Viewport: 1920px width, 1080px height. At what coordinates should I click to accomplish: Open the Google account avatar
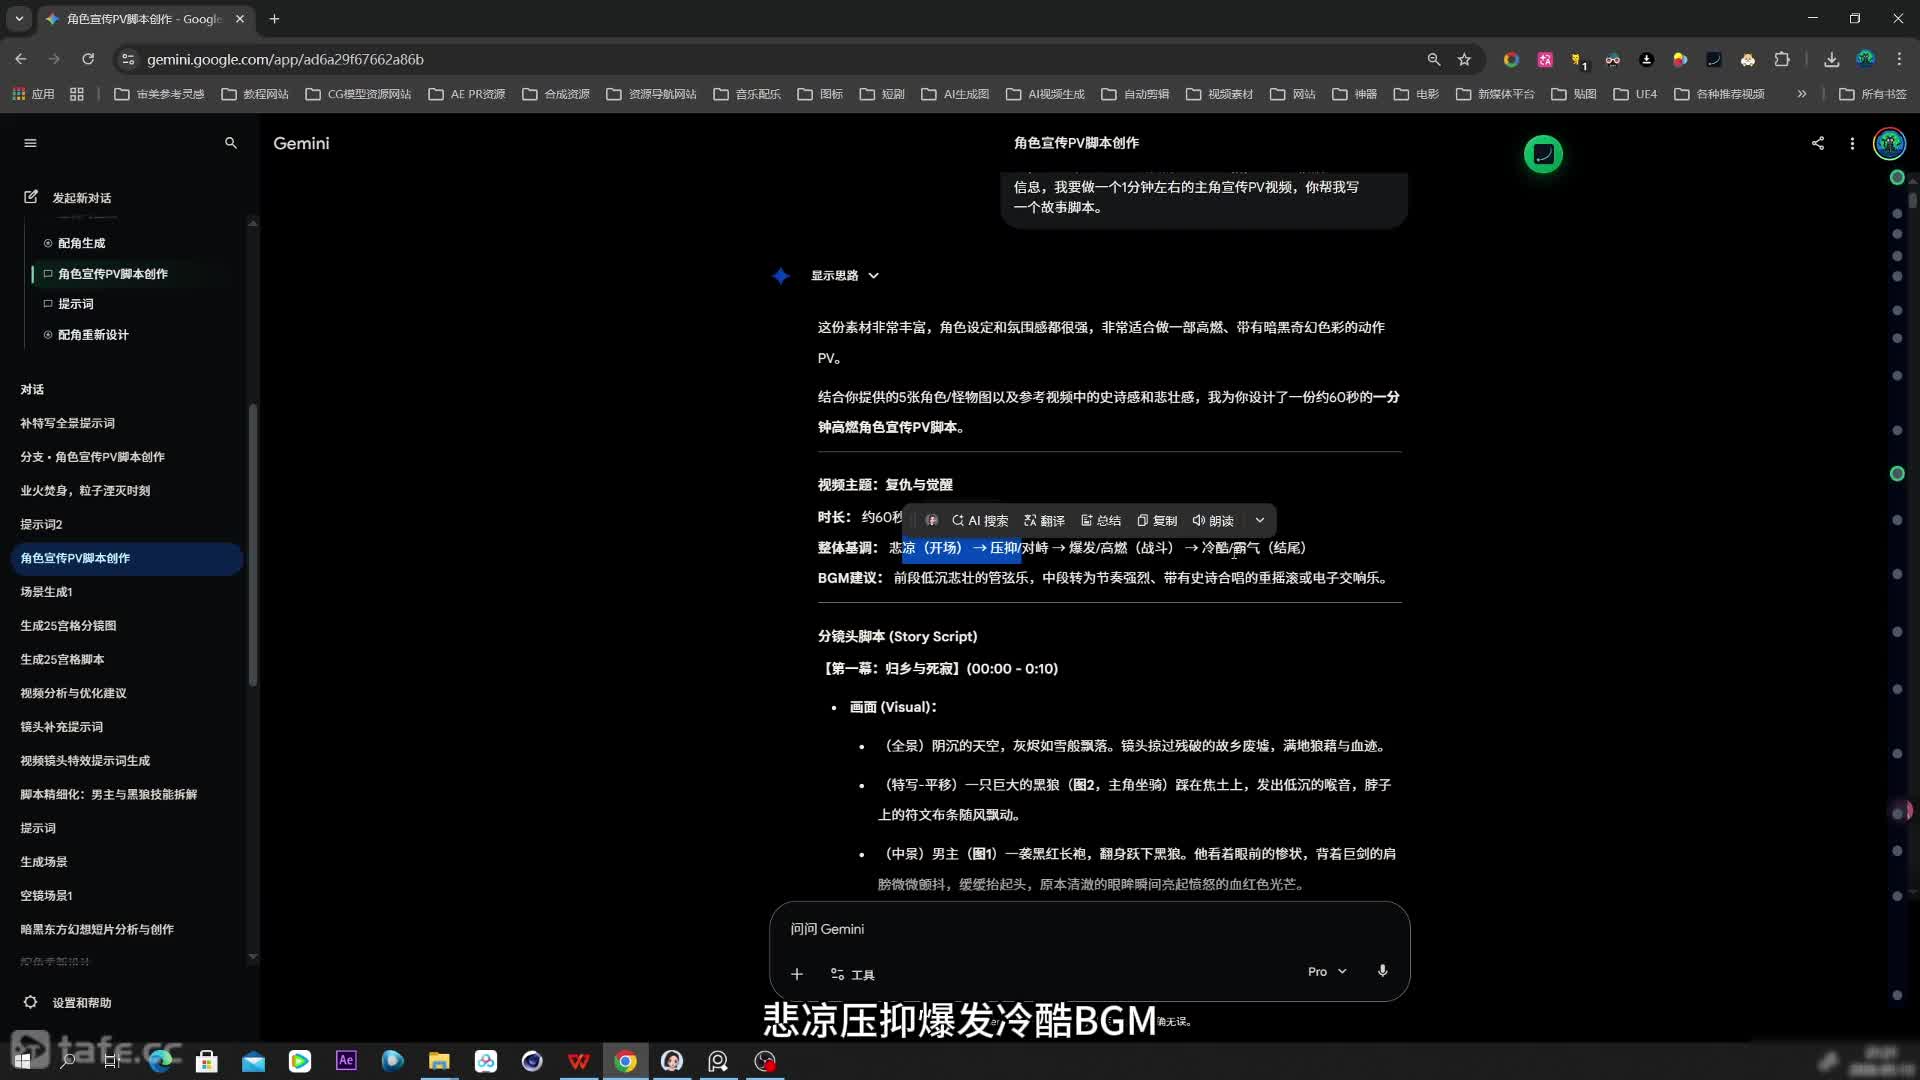click(x=1889, y=143)
